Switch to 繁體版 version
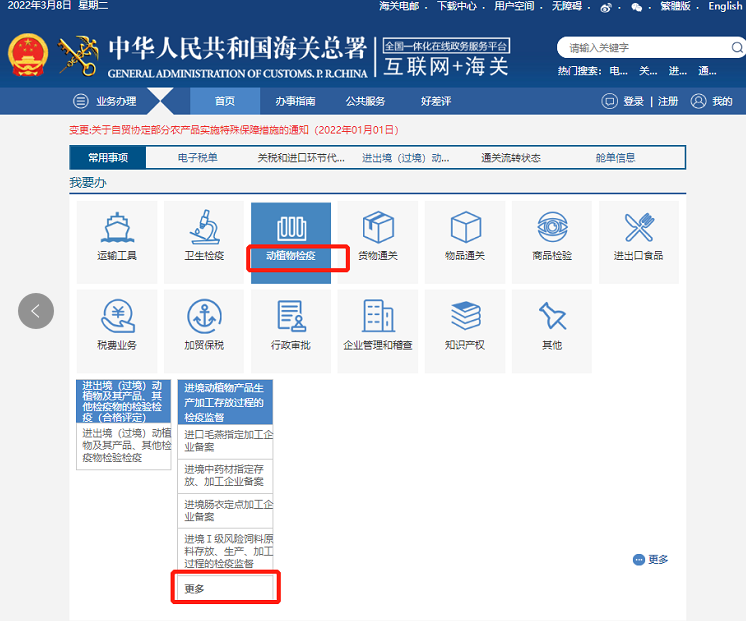This screenshot has height=621, width=746. (675, 6)
